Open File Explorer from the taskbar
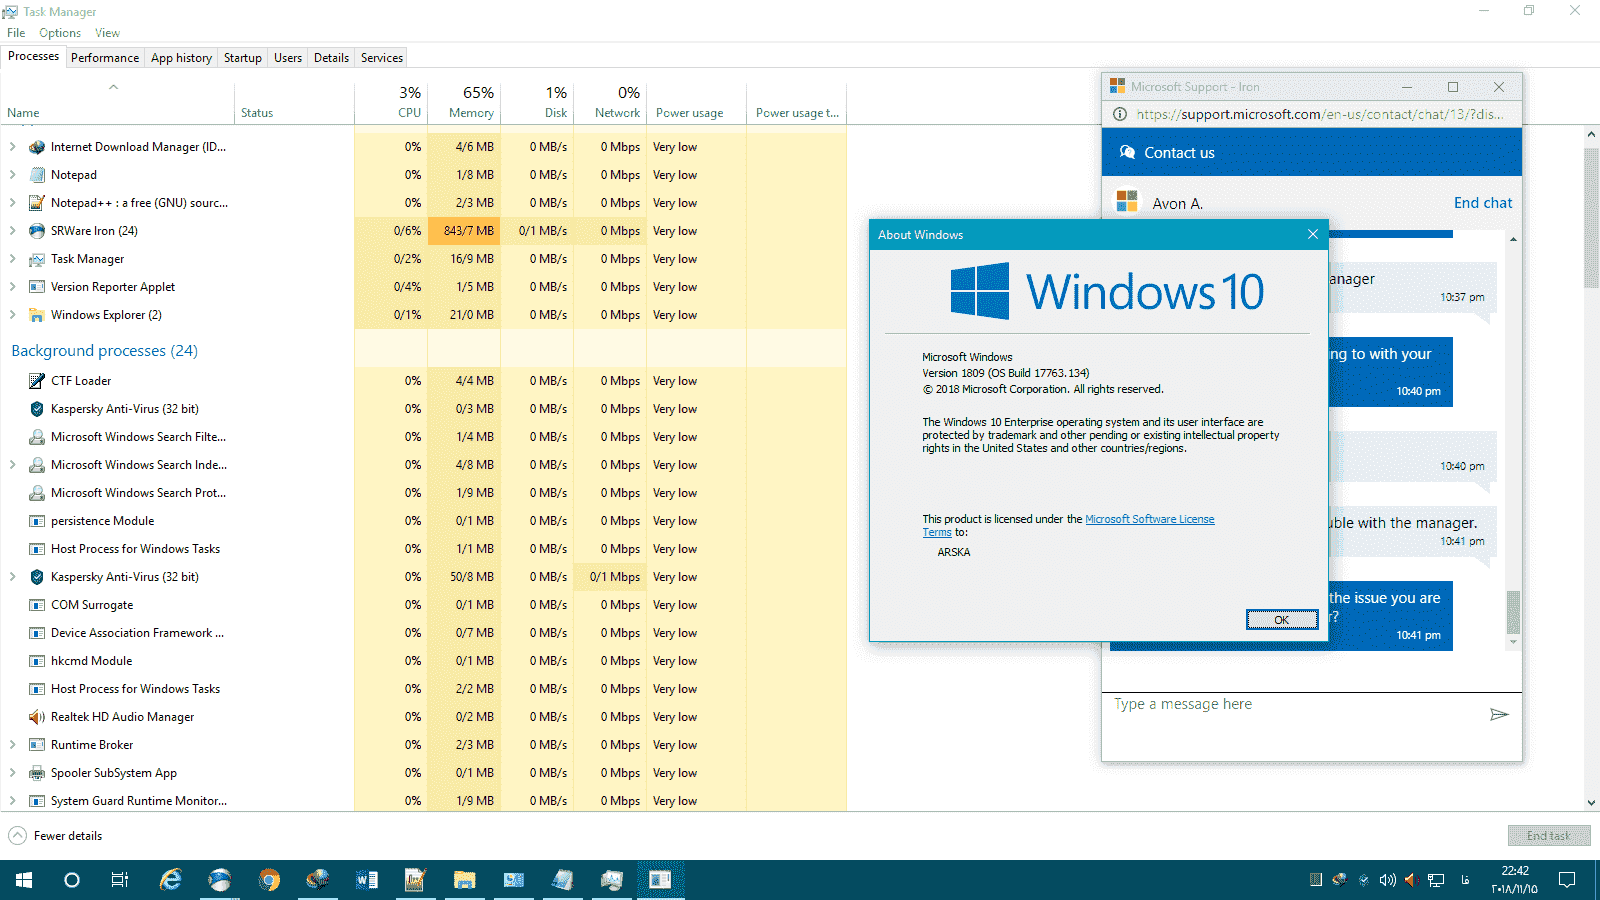 tap(464, 880)
